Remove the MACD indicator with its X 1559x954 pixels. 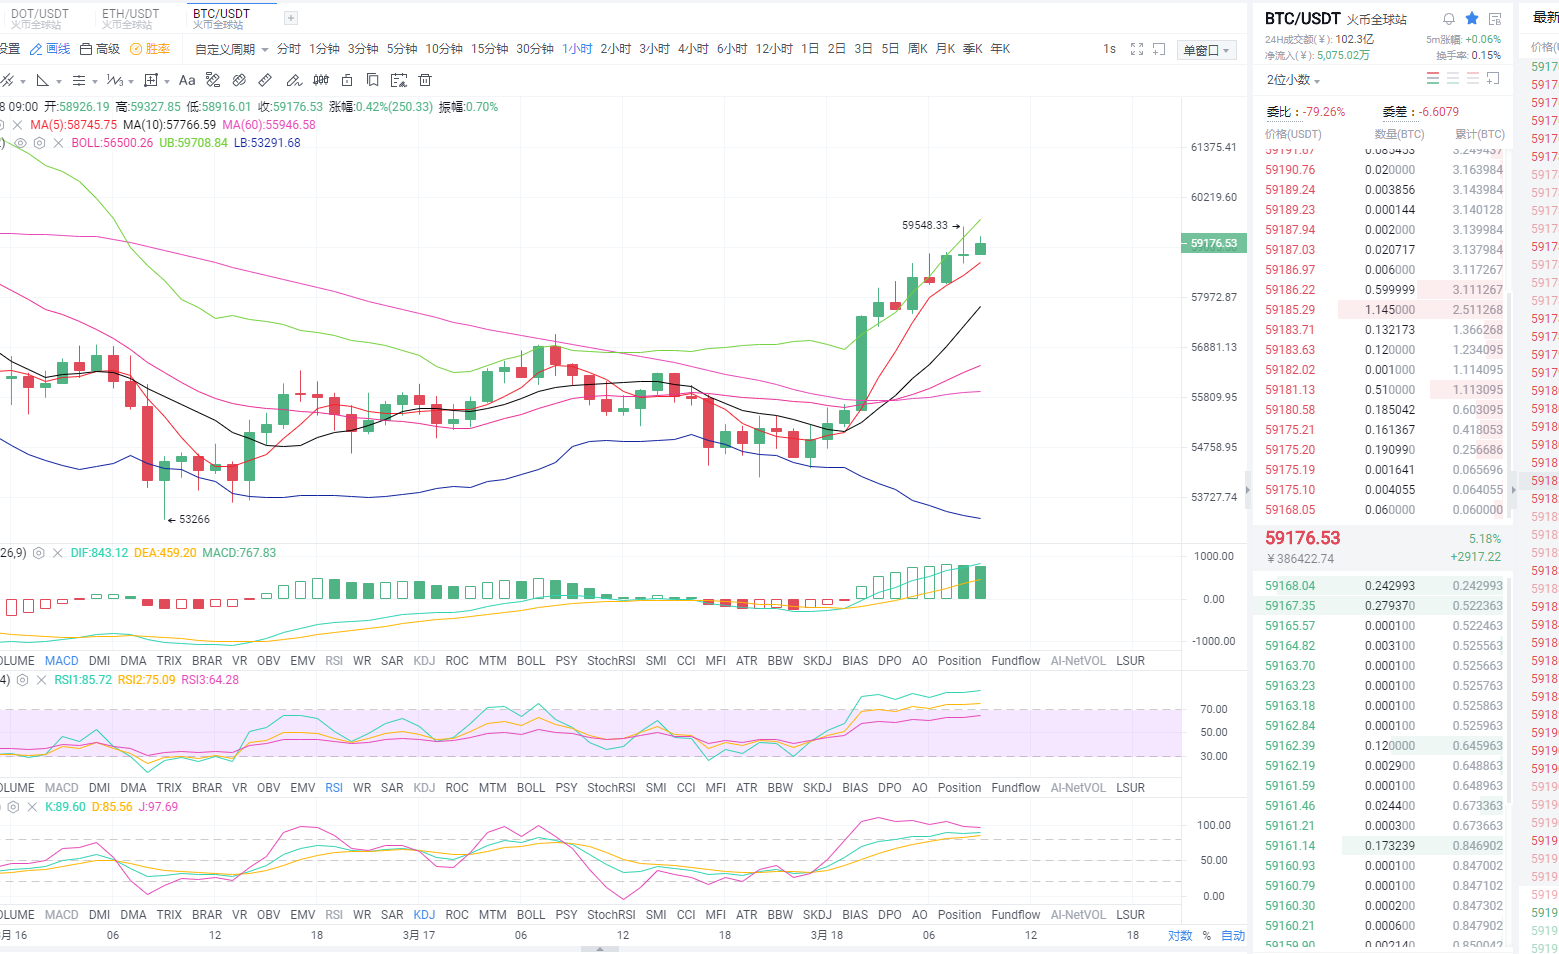tap(57, 553)
